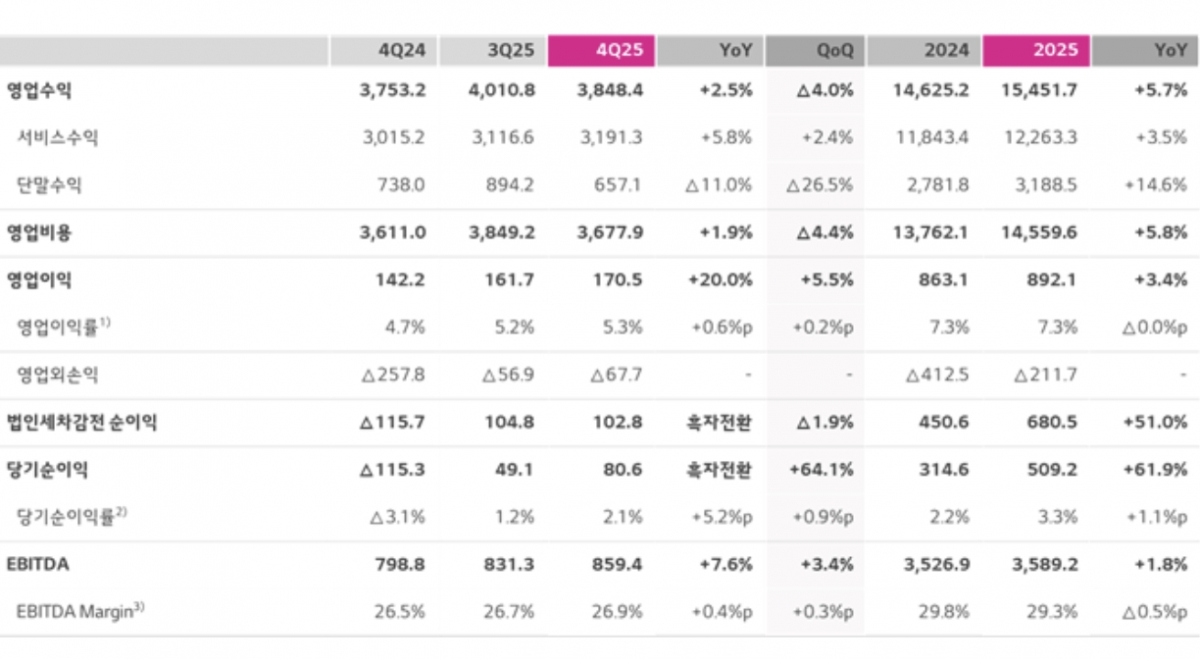
Task: Click the 3,589.2 EBITDA value for 2025
Action: coord(1042,564)
